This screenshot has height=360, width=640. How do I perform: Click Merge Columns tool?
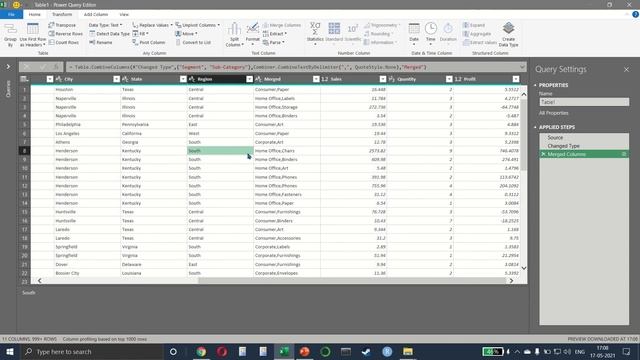click(282, 25)
